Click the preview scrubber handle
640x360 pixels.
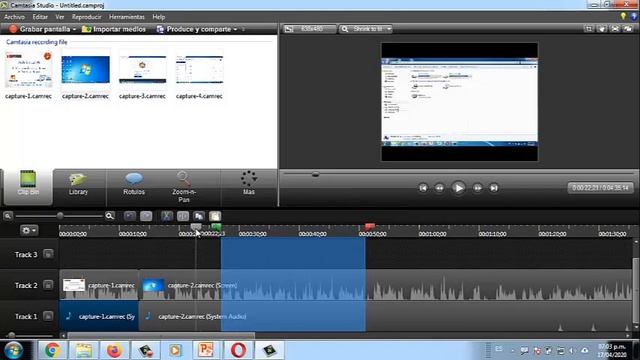315,174
